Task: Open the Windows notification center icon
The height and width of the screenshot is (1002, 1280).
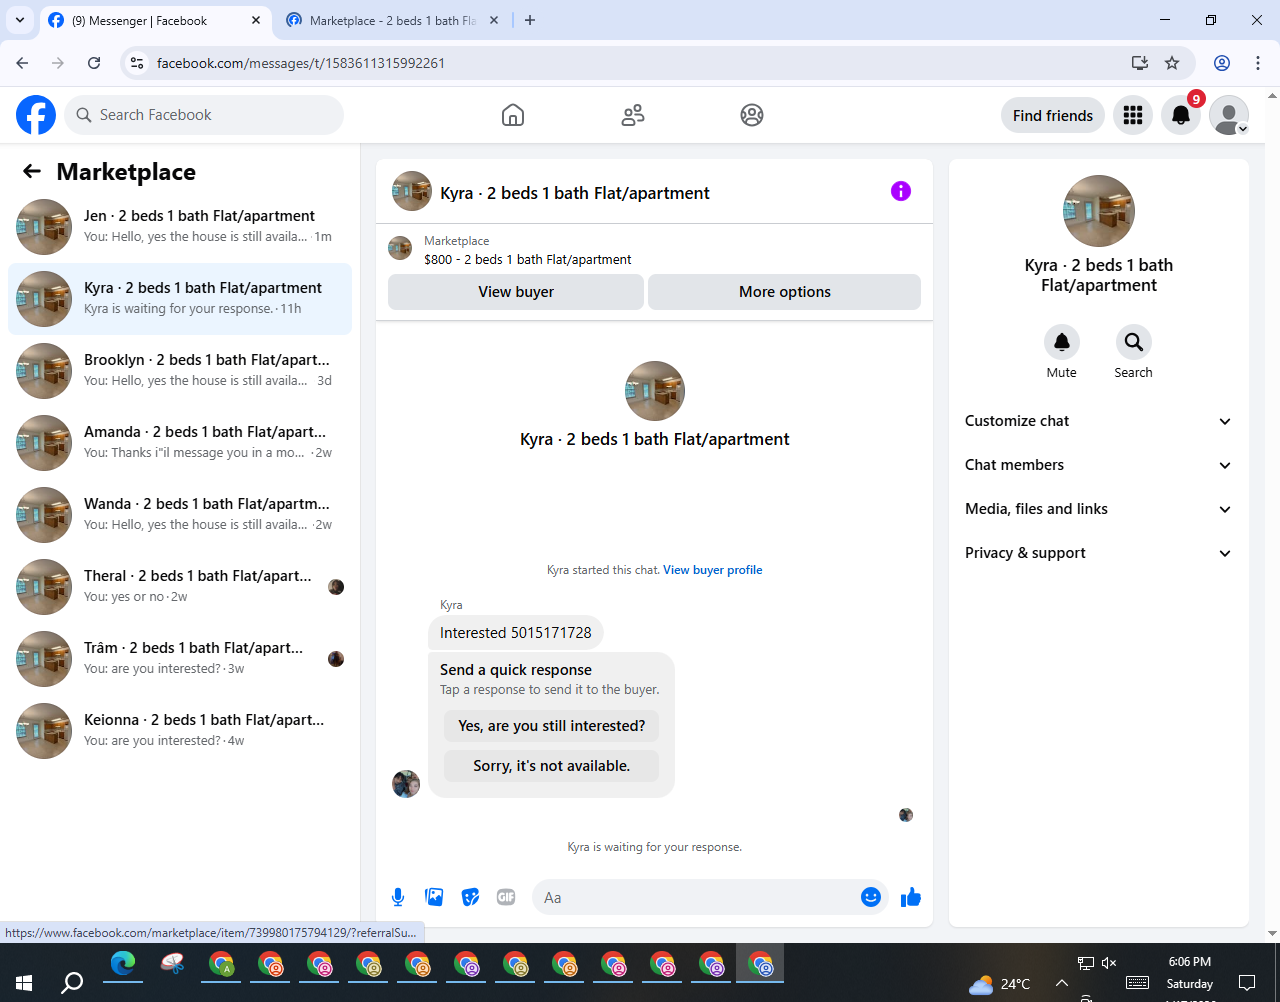Action: pyautogui.click(x=1247, y=982)
